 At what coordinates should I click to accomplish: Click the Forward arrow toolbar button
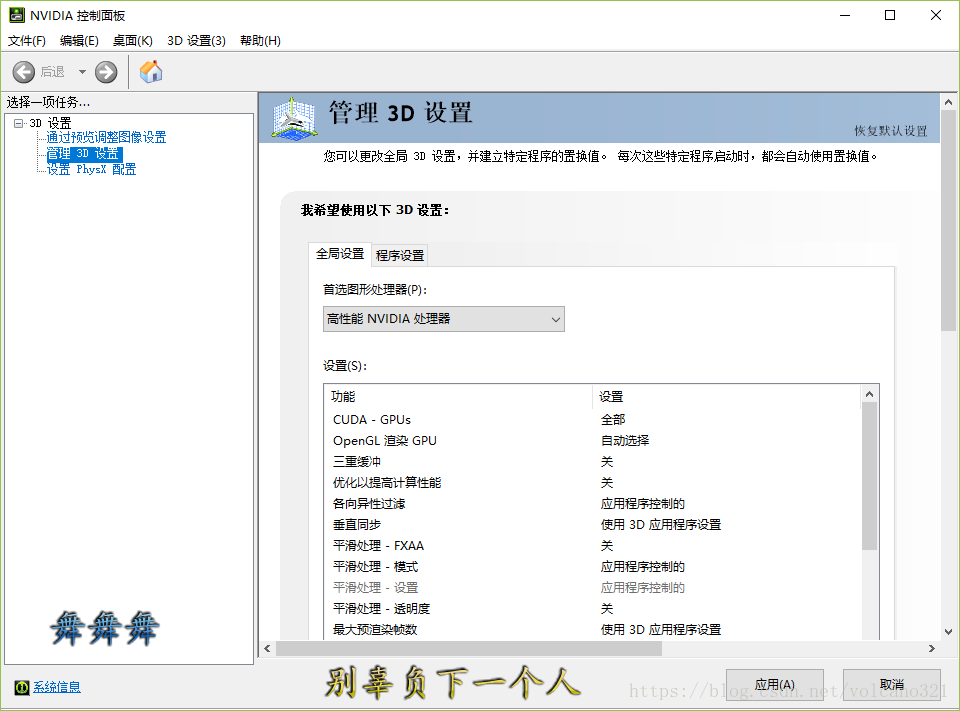[106, 72]
